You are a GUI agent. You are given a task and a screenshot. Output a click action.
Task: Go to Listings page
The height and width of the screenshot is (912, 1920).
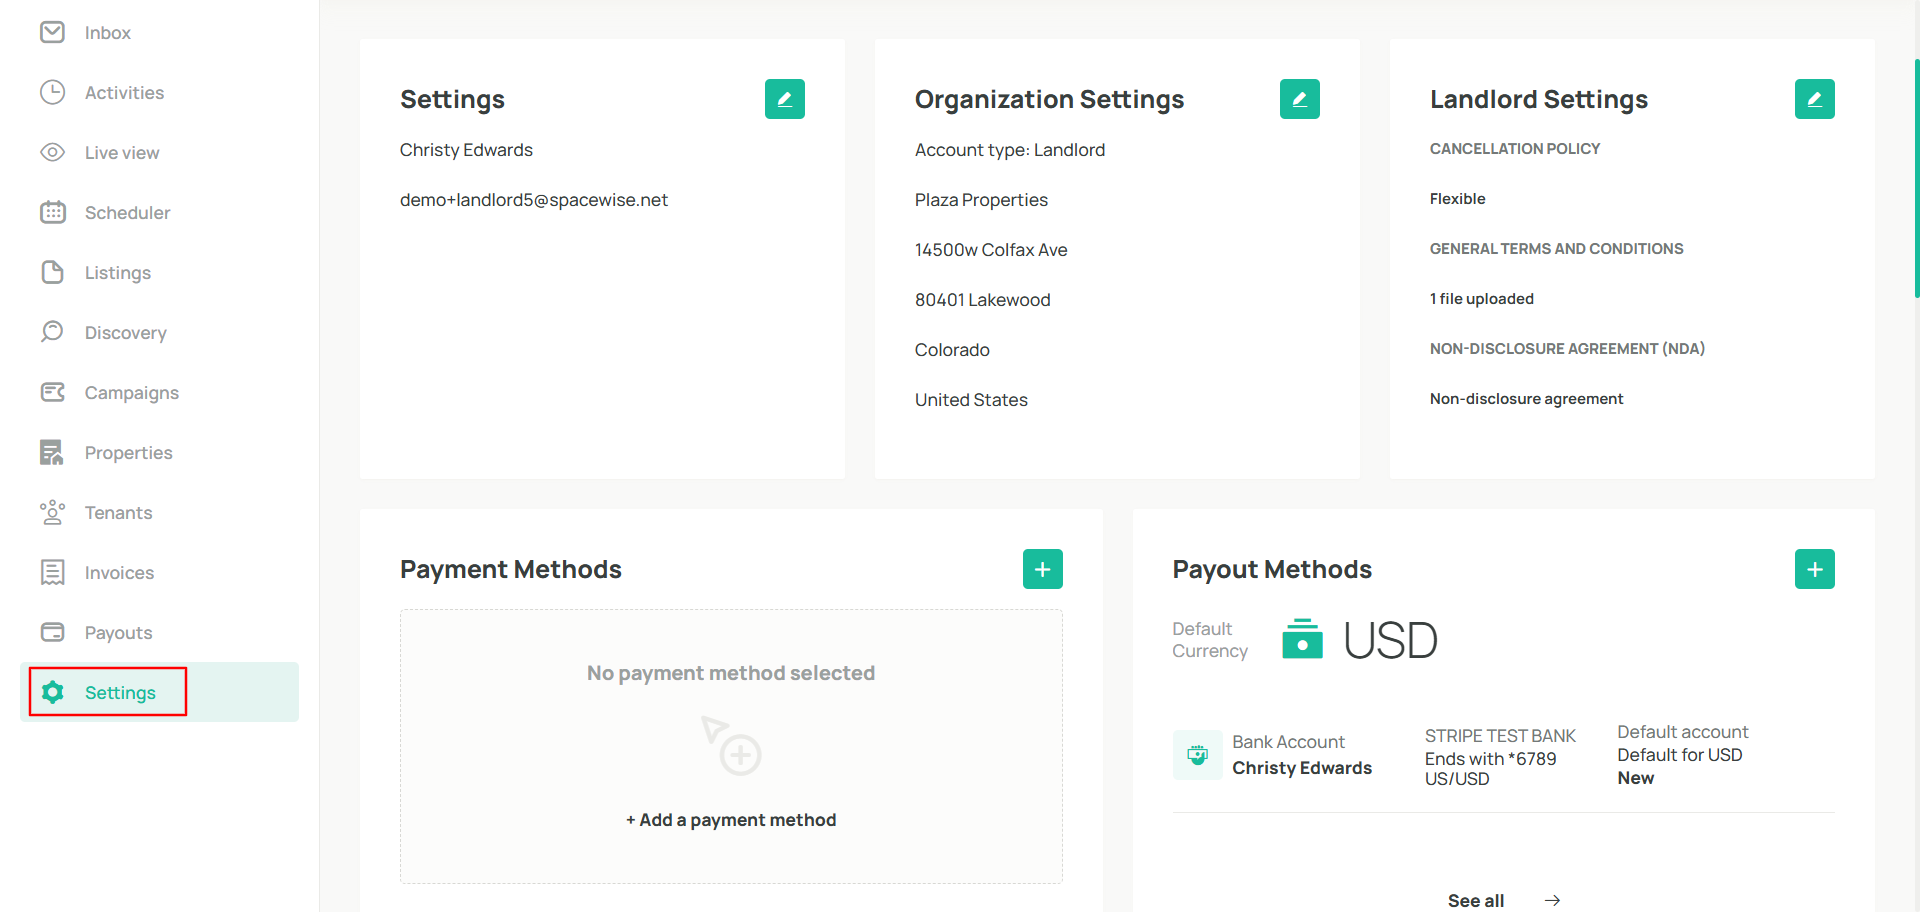click(117, 273)
